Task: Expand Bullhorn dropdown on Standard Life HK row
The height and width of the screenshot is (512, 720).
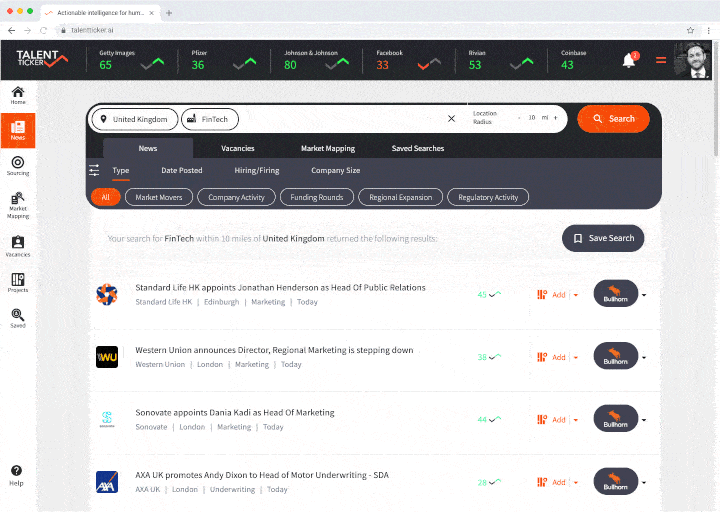Action: pos(644,295)
